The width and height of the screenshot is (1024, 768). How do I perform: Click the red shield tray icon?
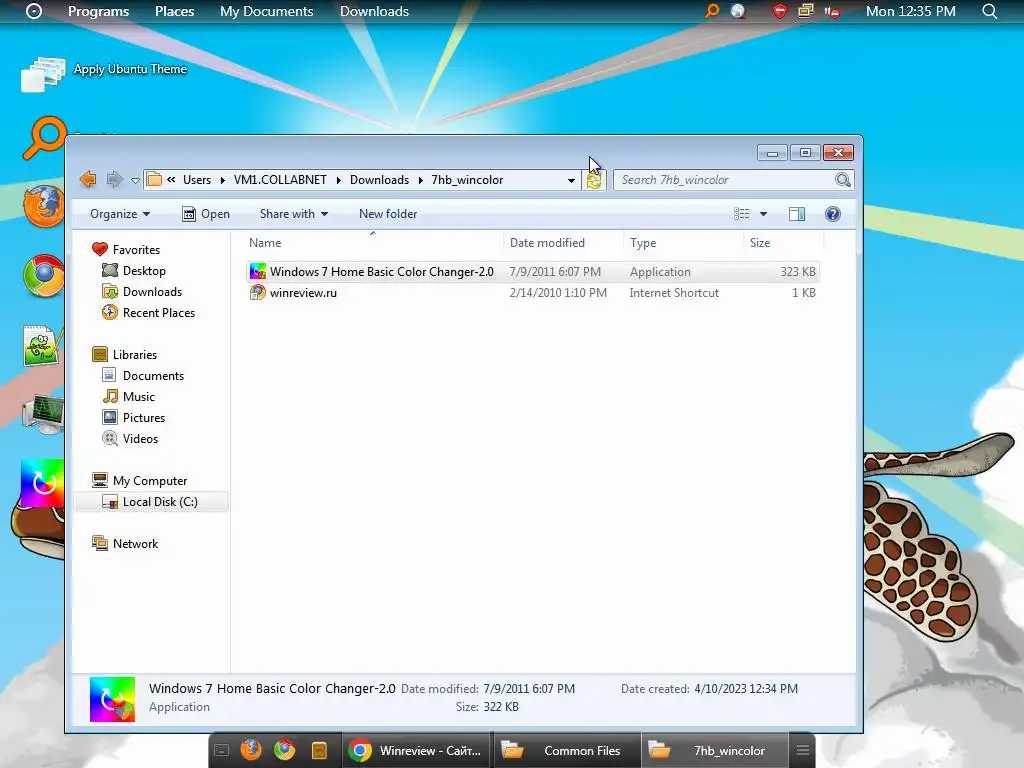pyautogui.click(x=780, y=11)
